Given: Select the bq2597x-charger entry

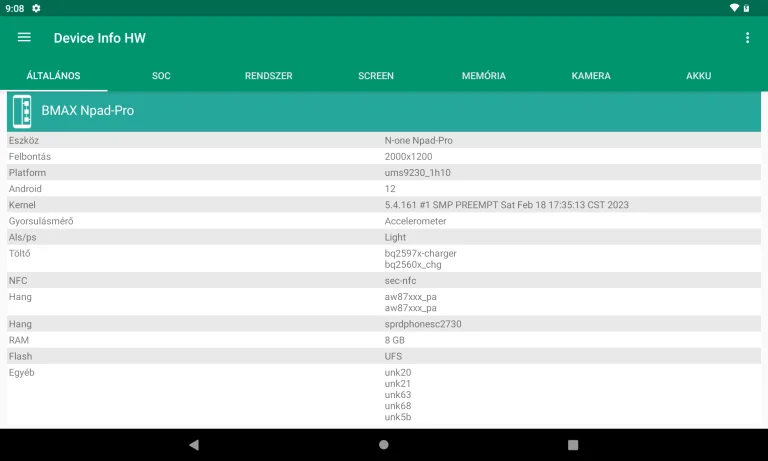Looking at the screenshot, I should [x=420, y=253].
